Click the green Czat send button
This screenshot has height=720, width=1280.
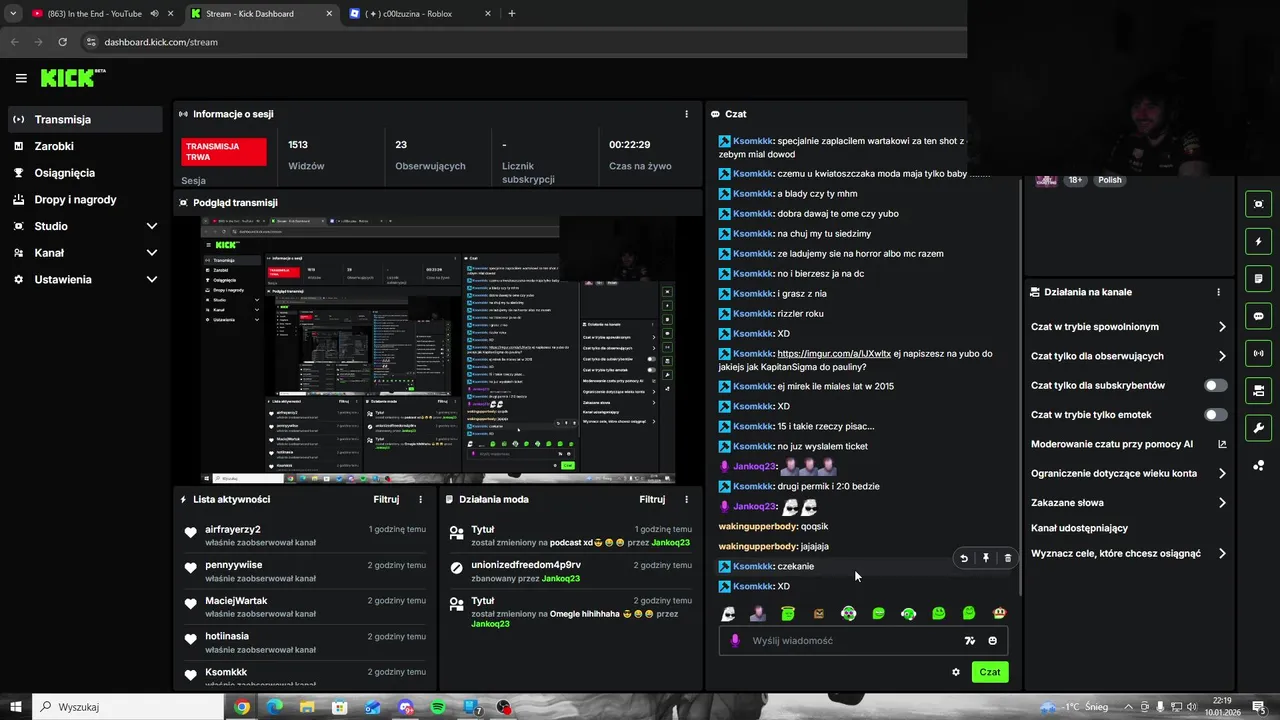[990, 672]
